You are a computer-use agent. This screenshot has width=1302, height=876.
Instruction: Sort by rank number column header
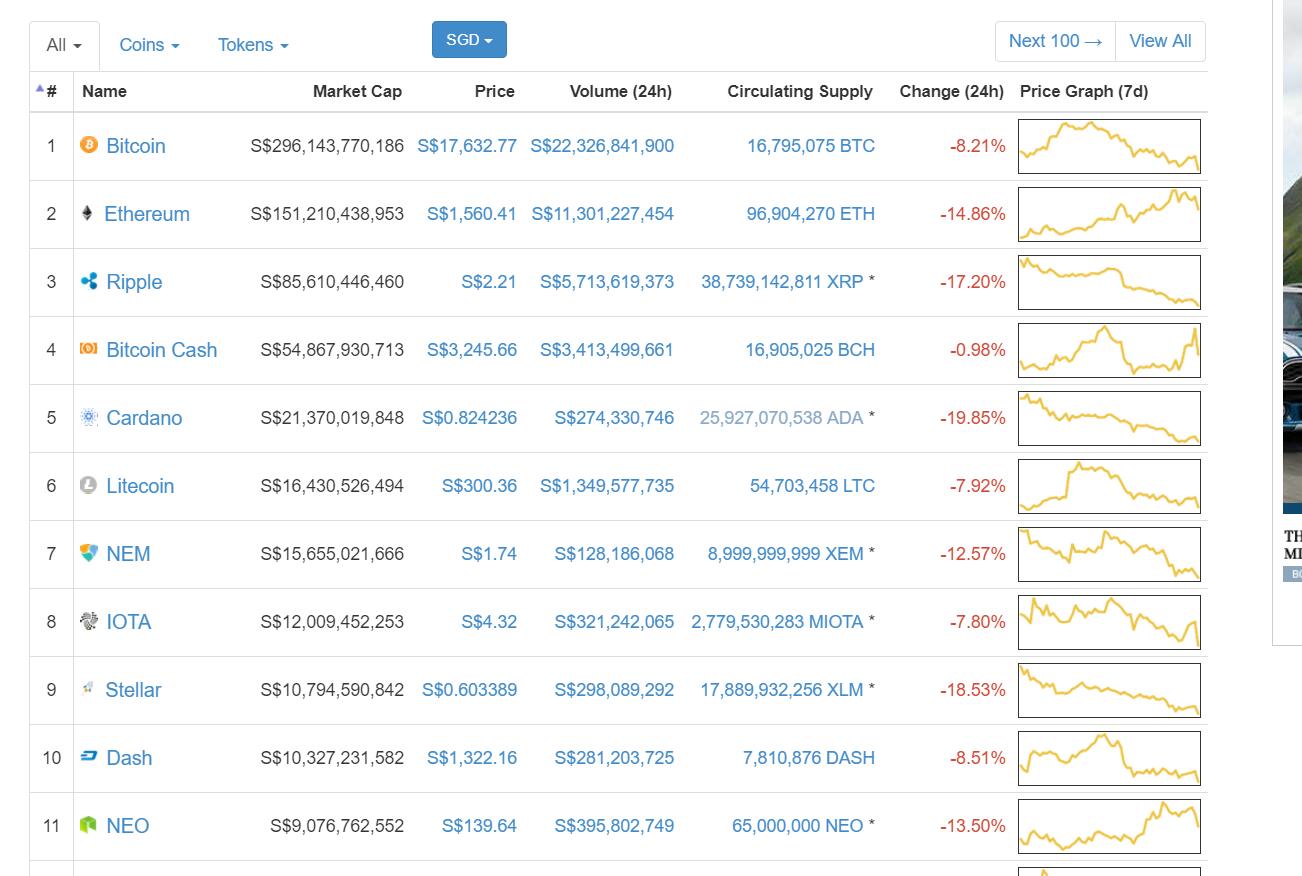[x=51, y=91]
